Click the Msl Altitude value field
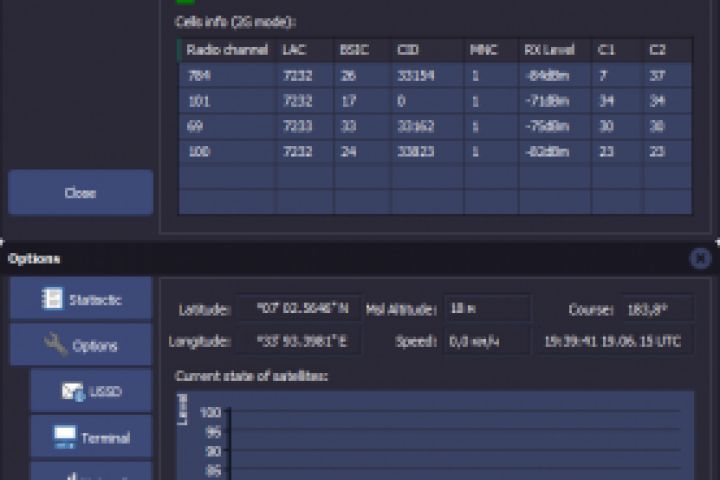Image resolution: width=720 pixels, height=480 pixels. [x=487, y=308]
